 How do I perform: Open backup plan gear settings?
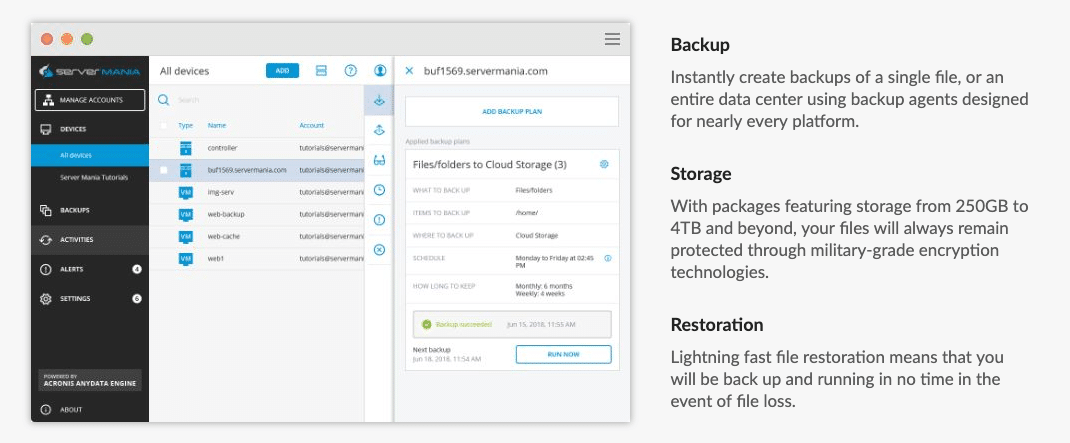click(x=604, y=165)
